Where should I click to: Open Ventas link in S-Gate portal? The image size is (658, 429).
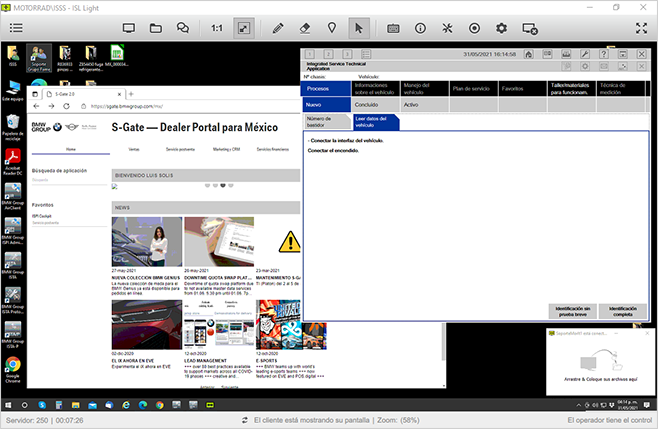point(134,148)
